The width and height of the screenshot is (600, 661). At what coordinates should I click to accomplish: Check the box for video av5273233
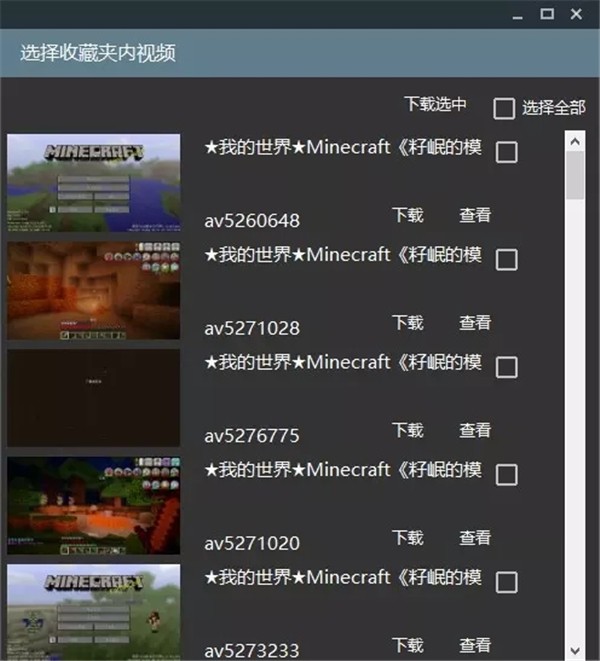point(506,582)
